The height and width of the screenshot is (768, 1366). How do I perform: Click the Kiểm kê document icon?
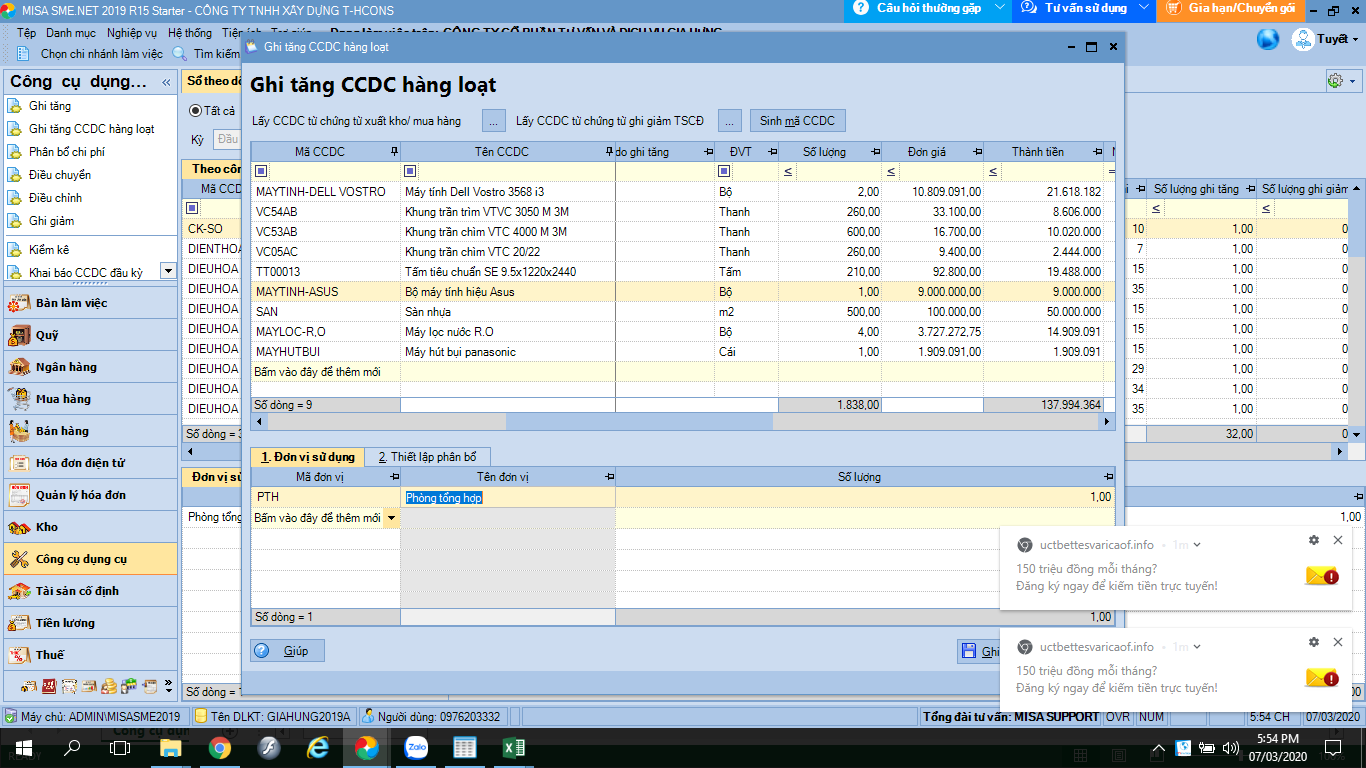click(x=14, y=250)
